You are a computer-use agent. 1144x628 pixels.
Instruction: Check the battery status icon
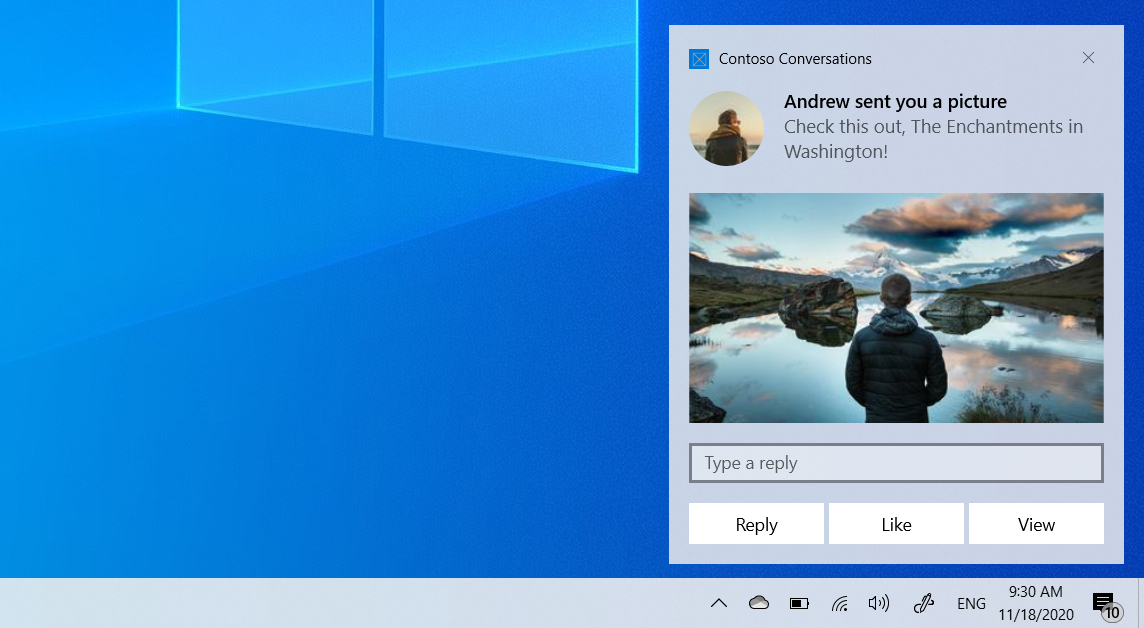(x=798, y=603)
